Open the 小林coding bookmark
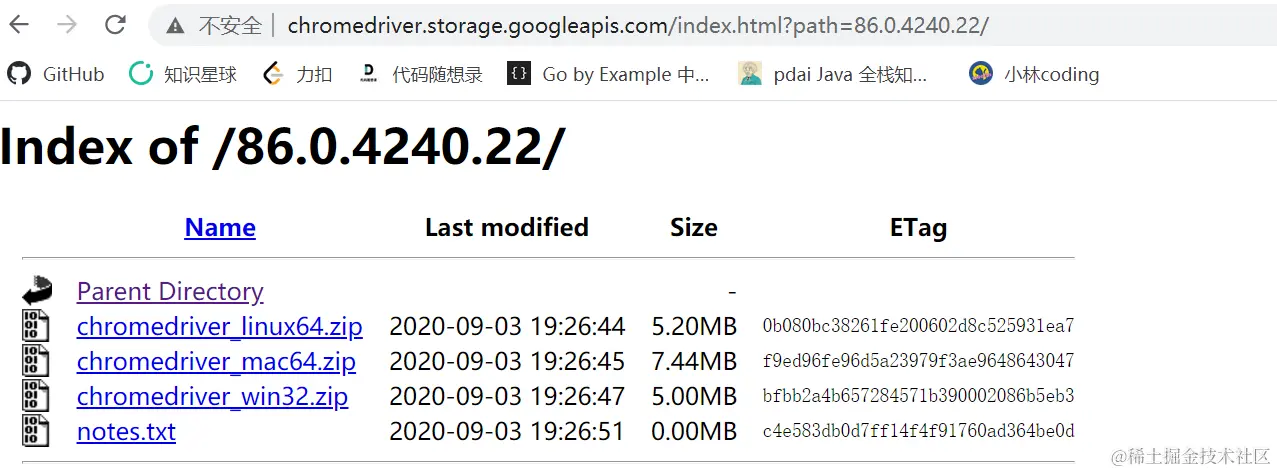The image size is (1277, 473). click(1034, 74)
